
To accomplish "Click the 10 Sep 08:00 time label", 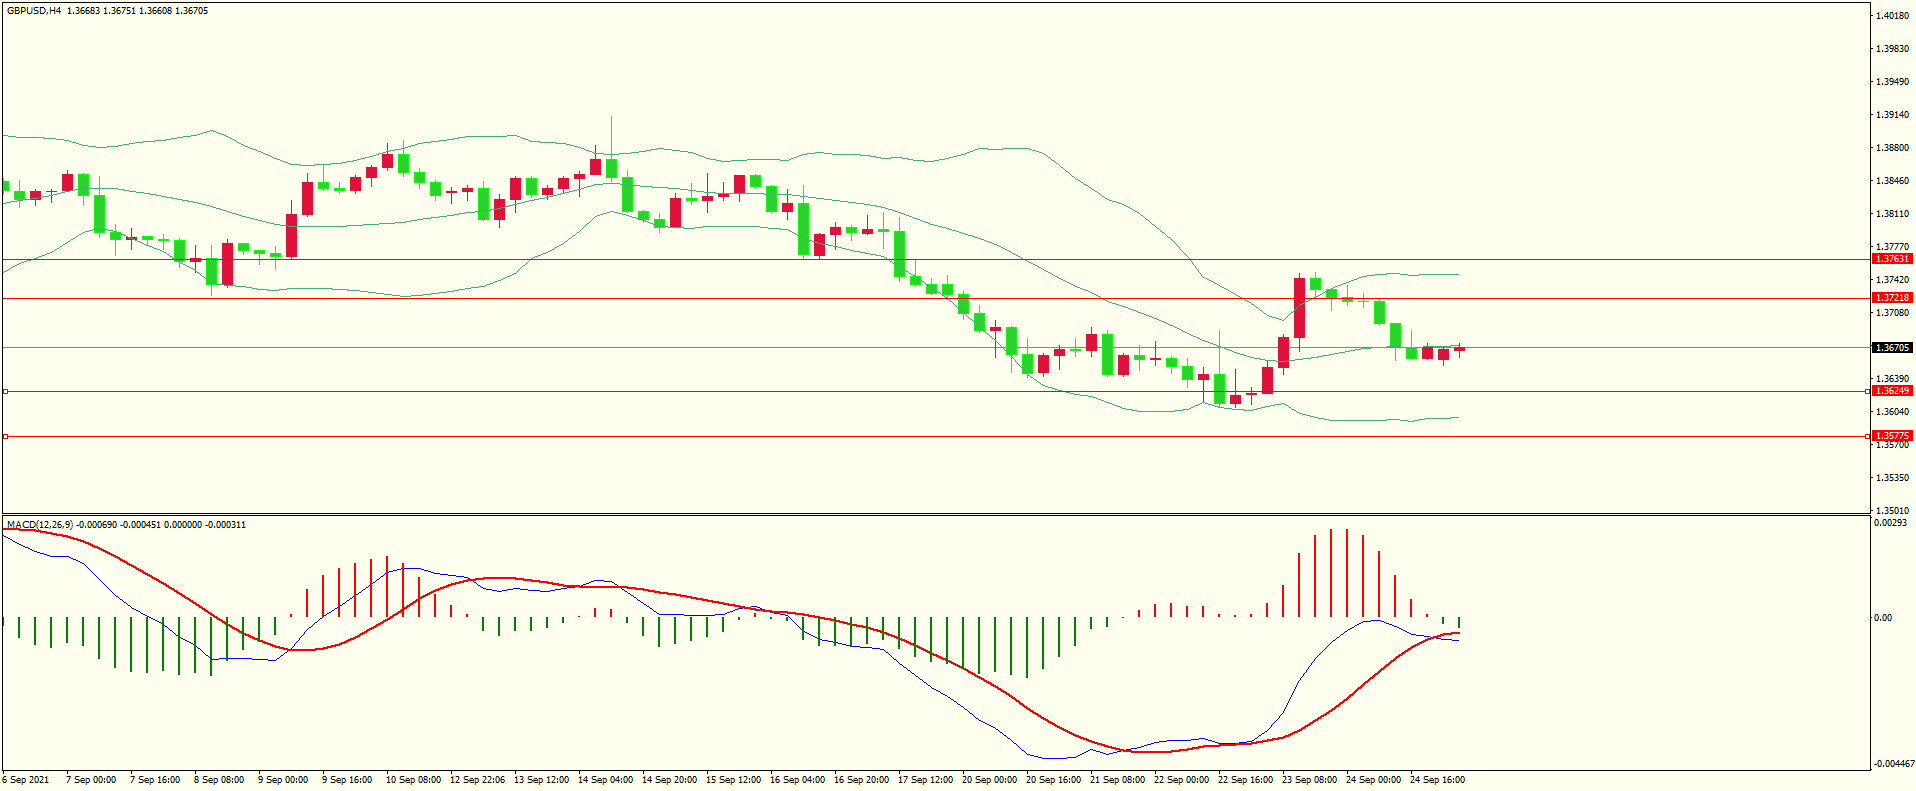I will click(x=413, y=780).
